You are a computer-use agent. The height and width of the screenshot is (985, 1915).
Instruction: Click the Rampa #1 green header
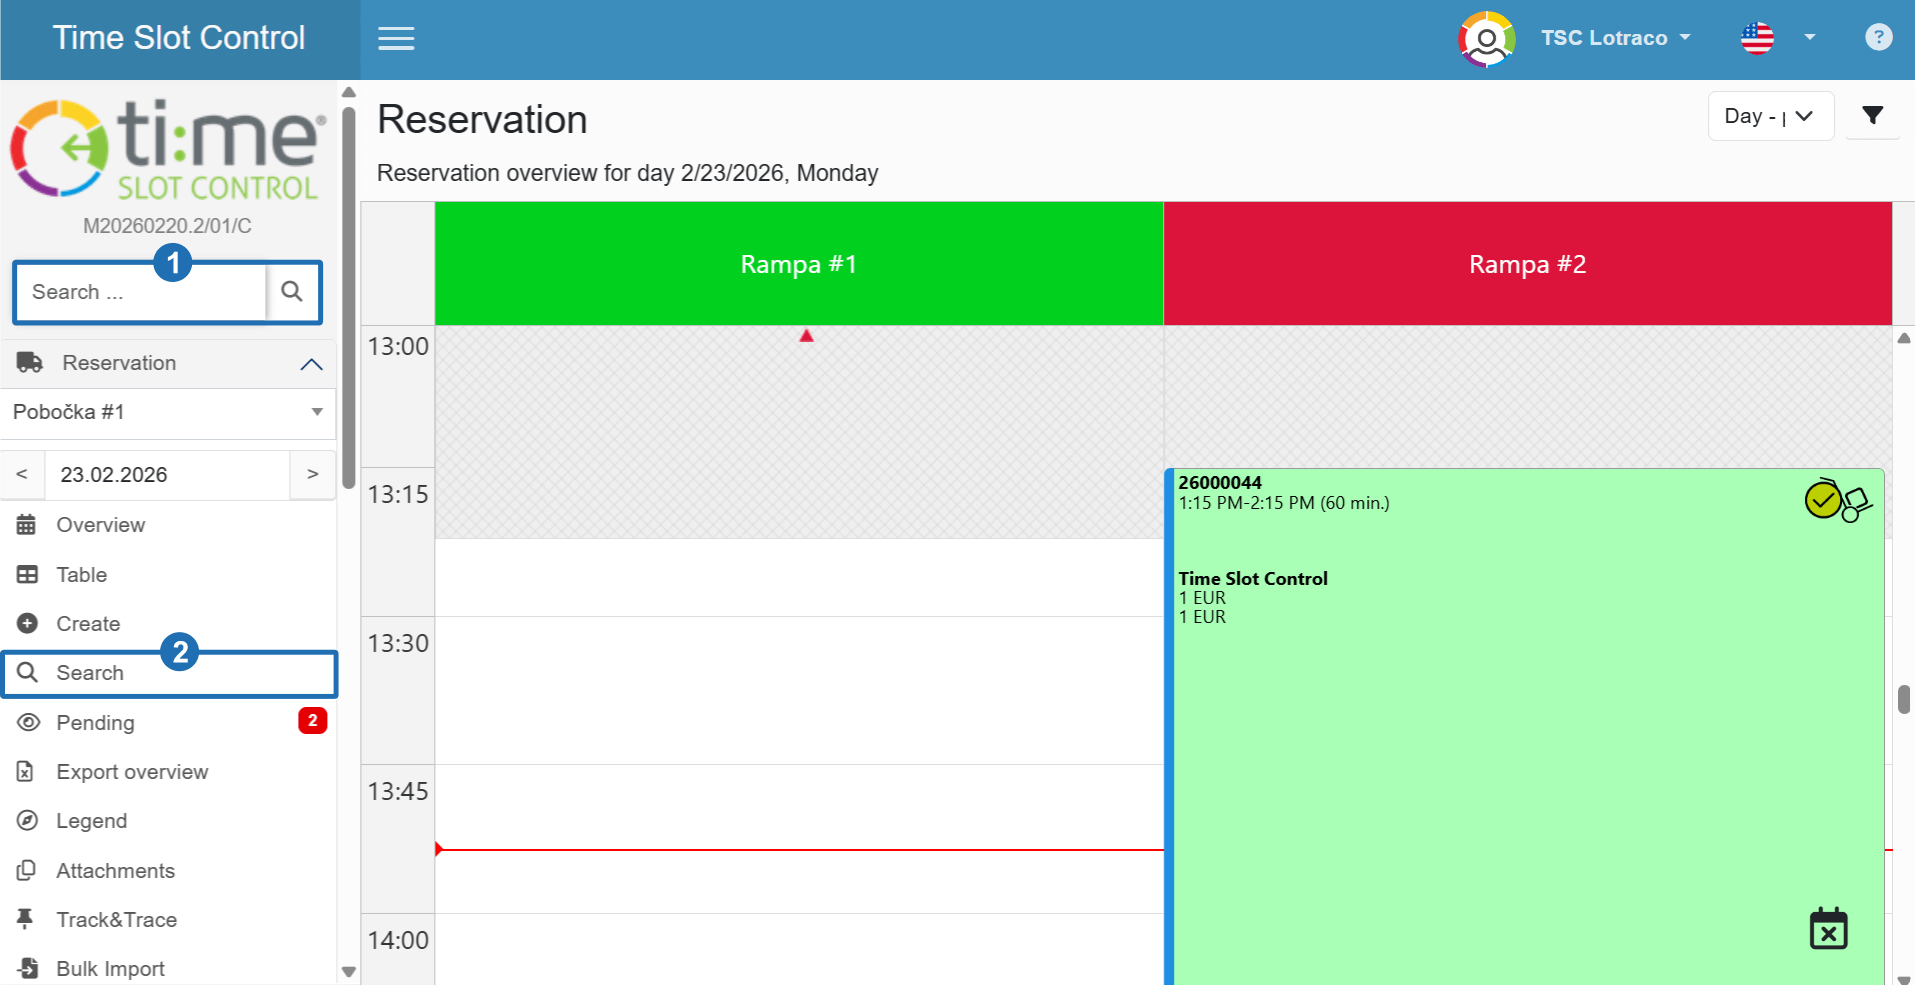pyautogui.click(x=798, y=264)
